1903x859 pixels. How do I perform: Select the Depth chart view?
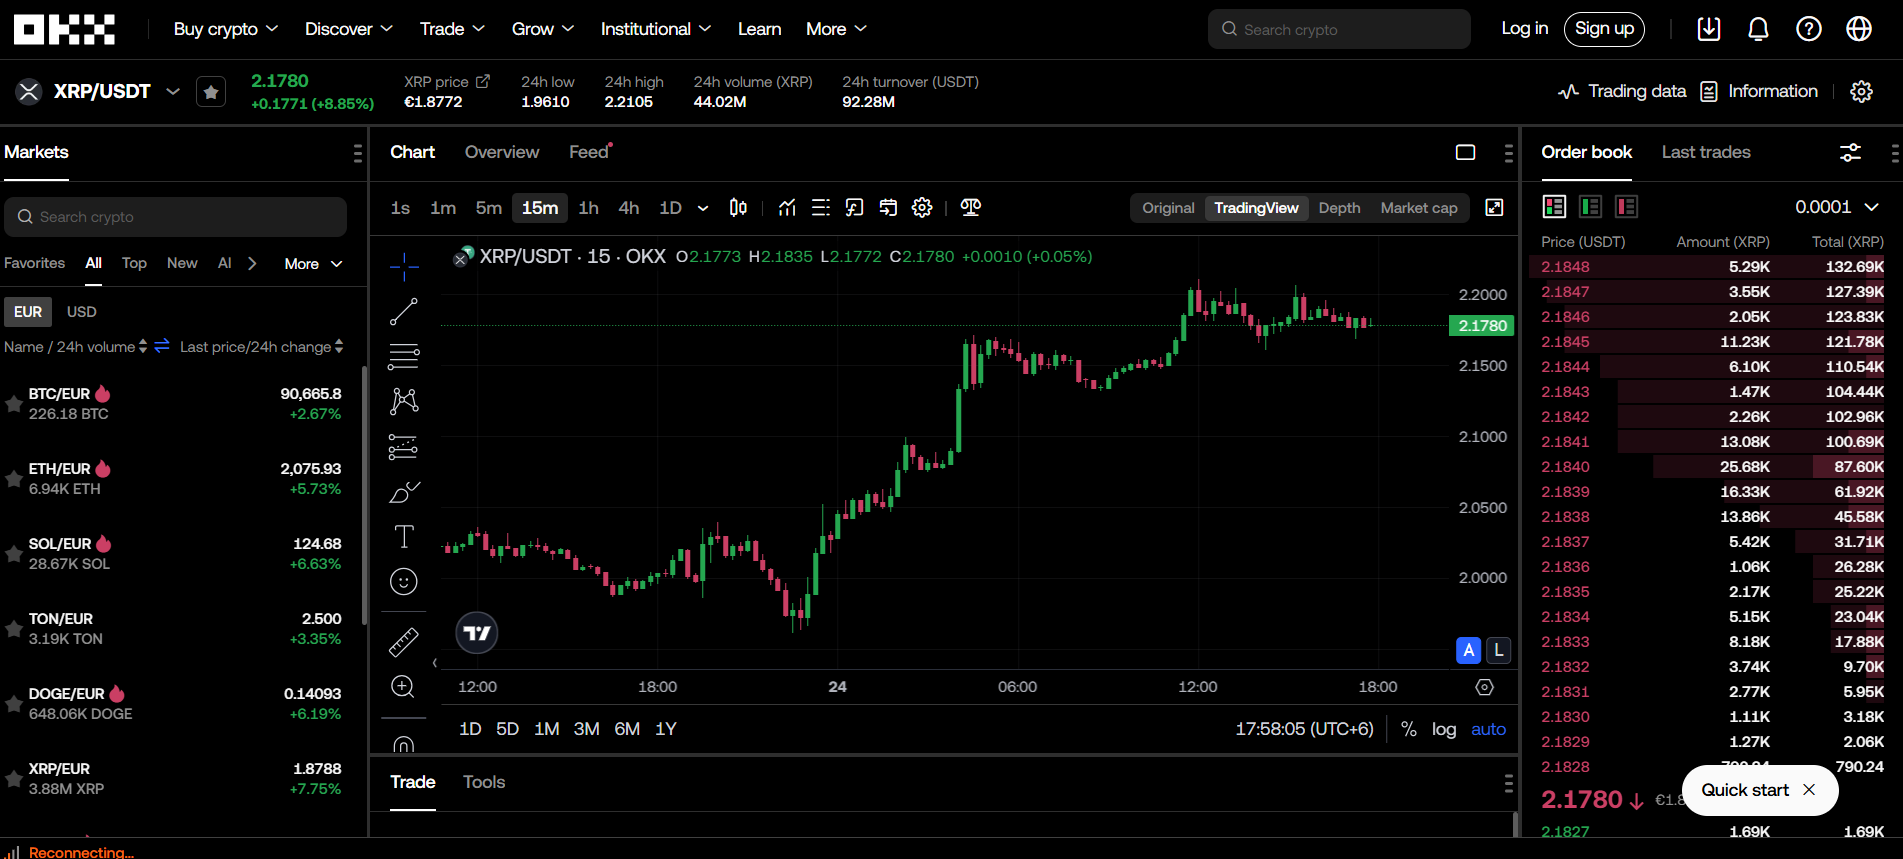click(1339, 207)
